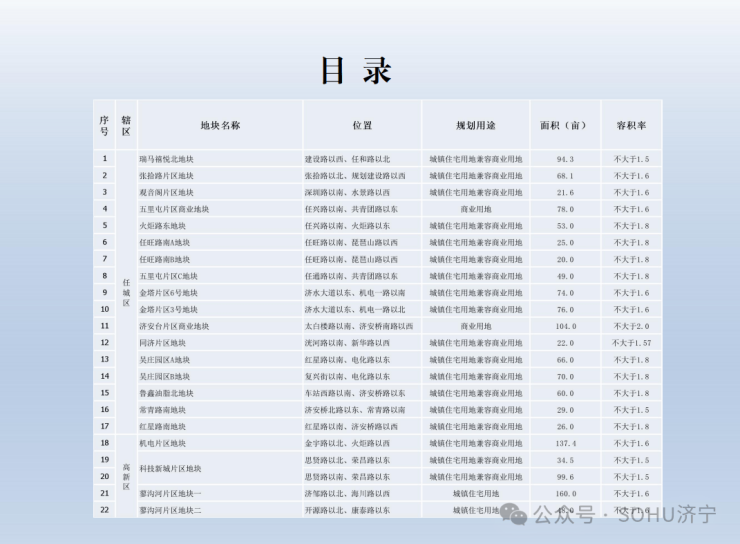The height and width of the screenshot is (544, 740).
Task: Click sequence number 11
Action: [x=105, y=326]
